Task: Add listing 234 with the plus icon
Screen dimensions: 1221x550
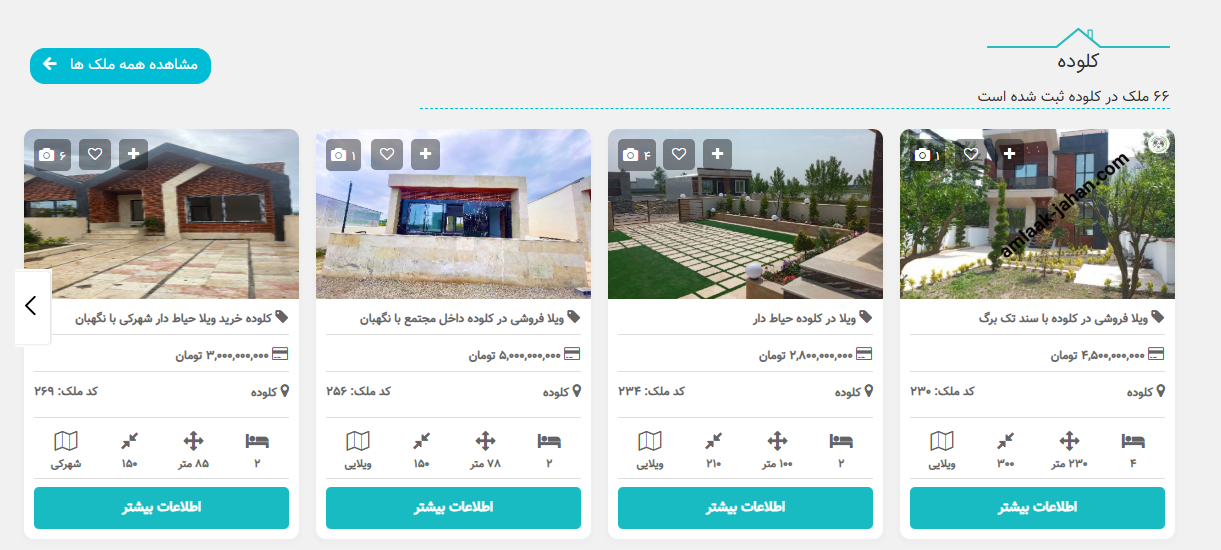Action: pyautogui.click(x=719, y=154)
